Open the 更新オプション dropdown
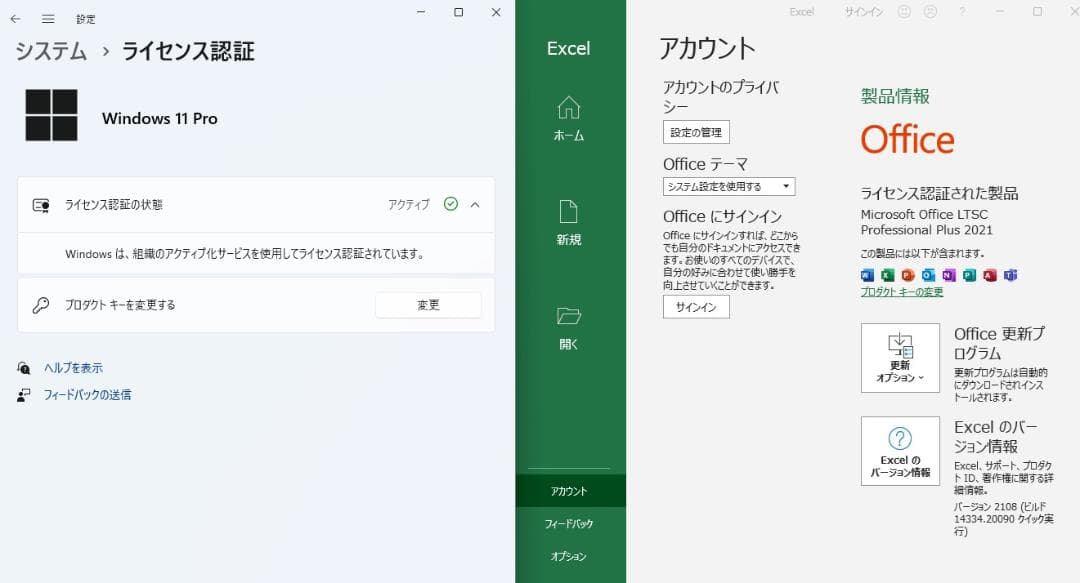Image resolution: width=1080 pixels, height=583 pixels. tap(900, 357)
